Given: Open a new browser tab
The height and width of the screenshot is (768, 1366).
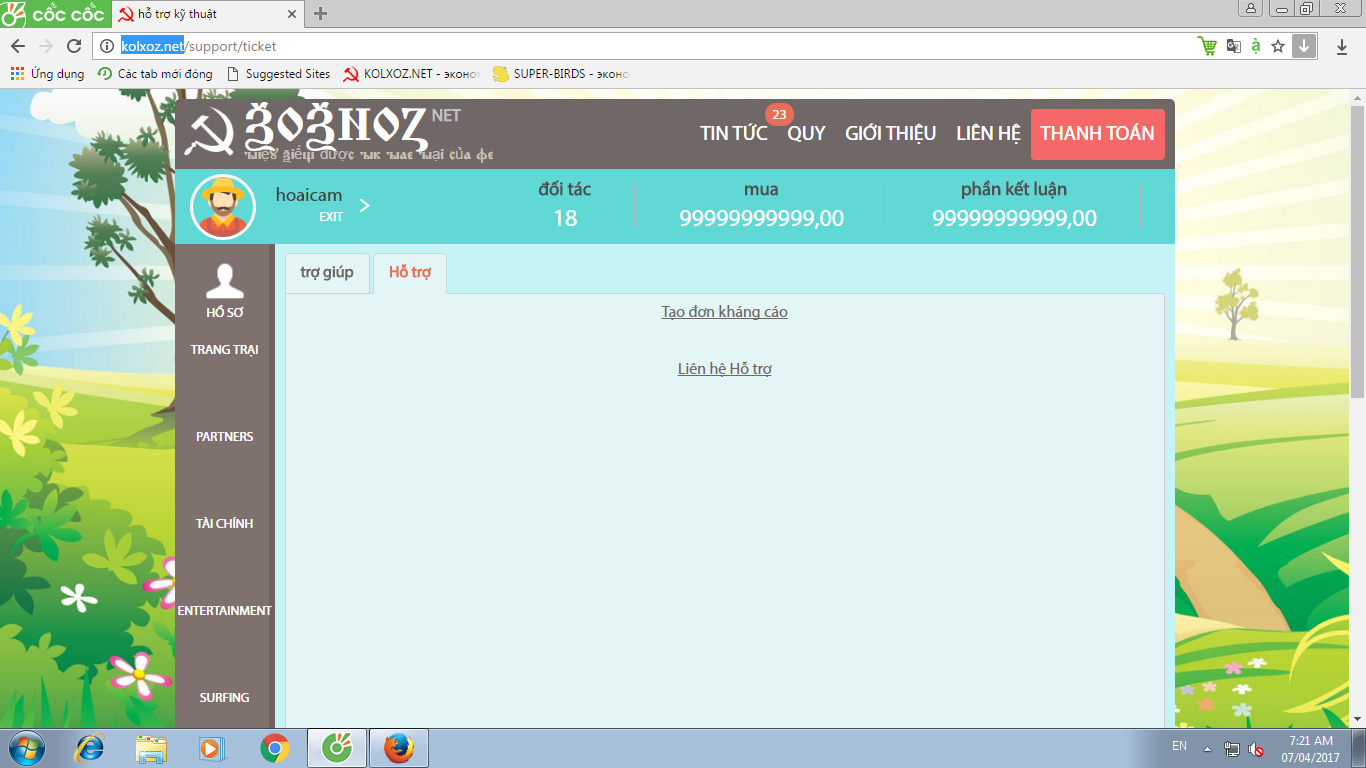Looking at the screenshot, I should point(320,14).
